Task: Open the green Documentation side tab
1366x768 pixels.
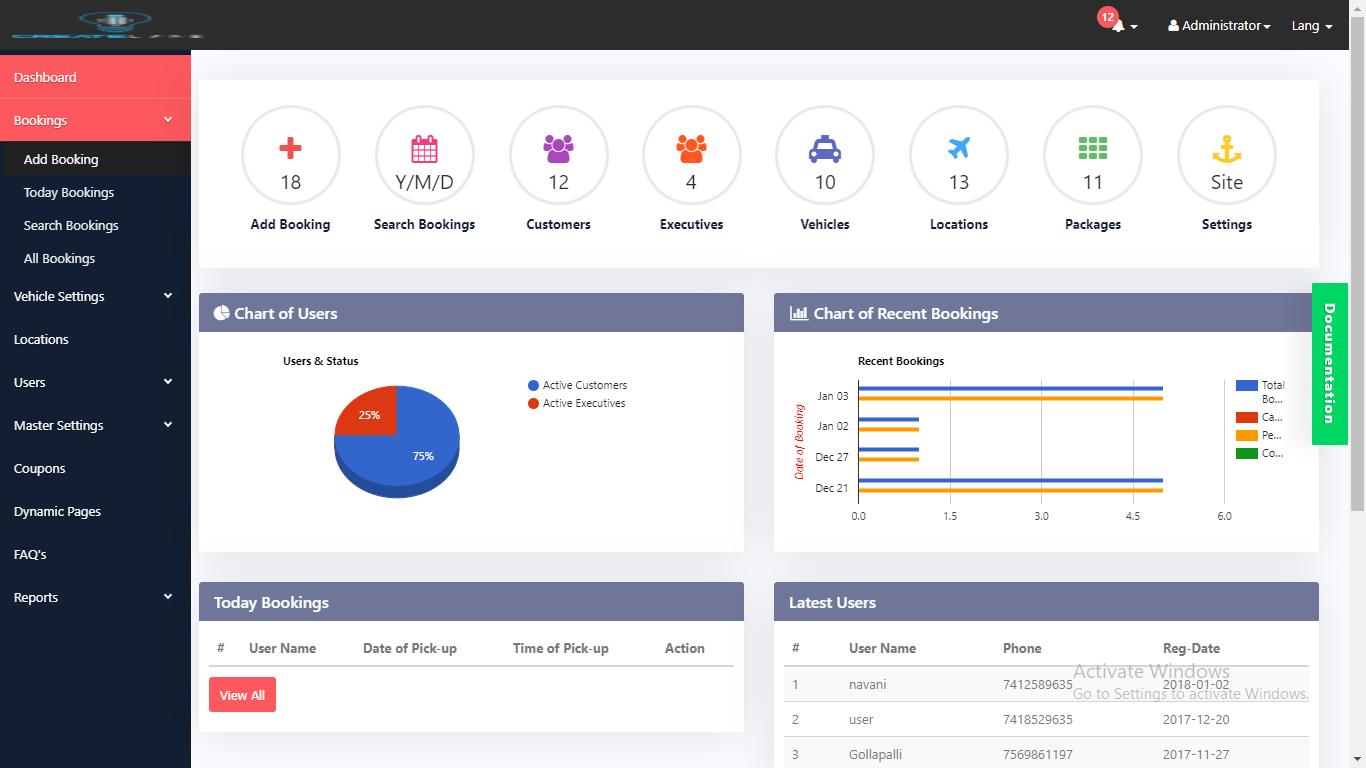Action: coord(1329,364)
